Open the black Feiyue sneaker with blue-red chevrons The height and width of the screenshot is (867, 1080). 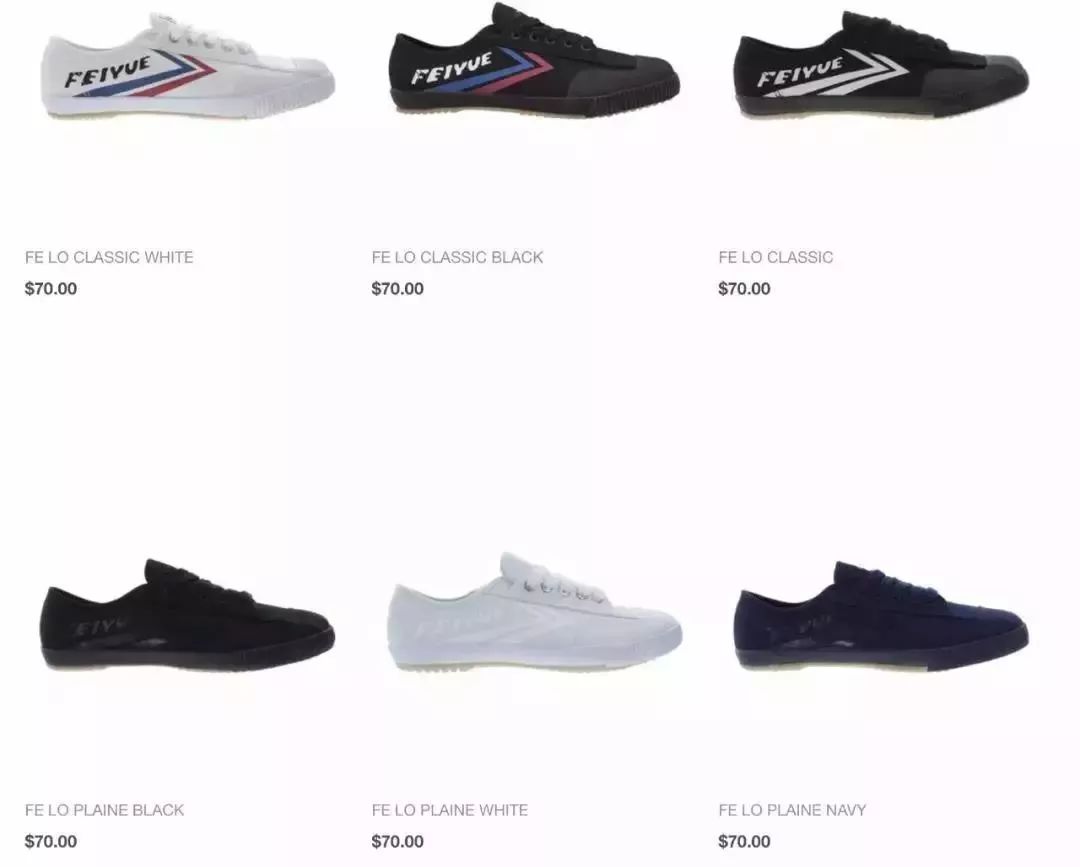[534, 61]
